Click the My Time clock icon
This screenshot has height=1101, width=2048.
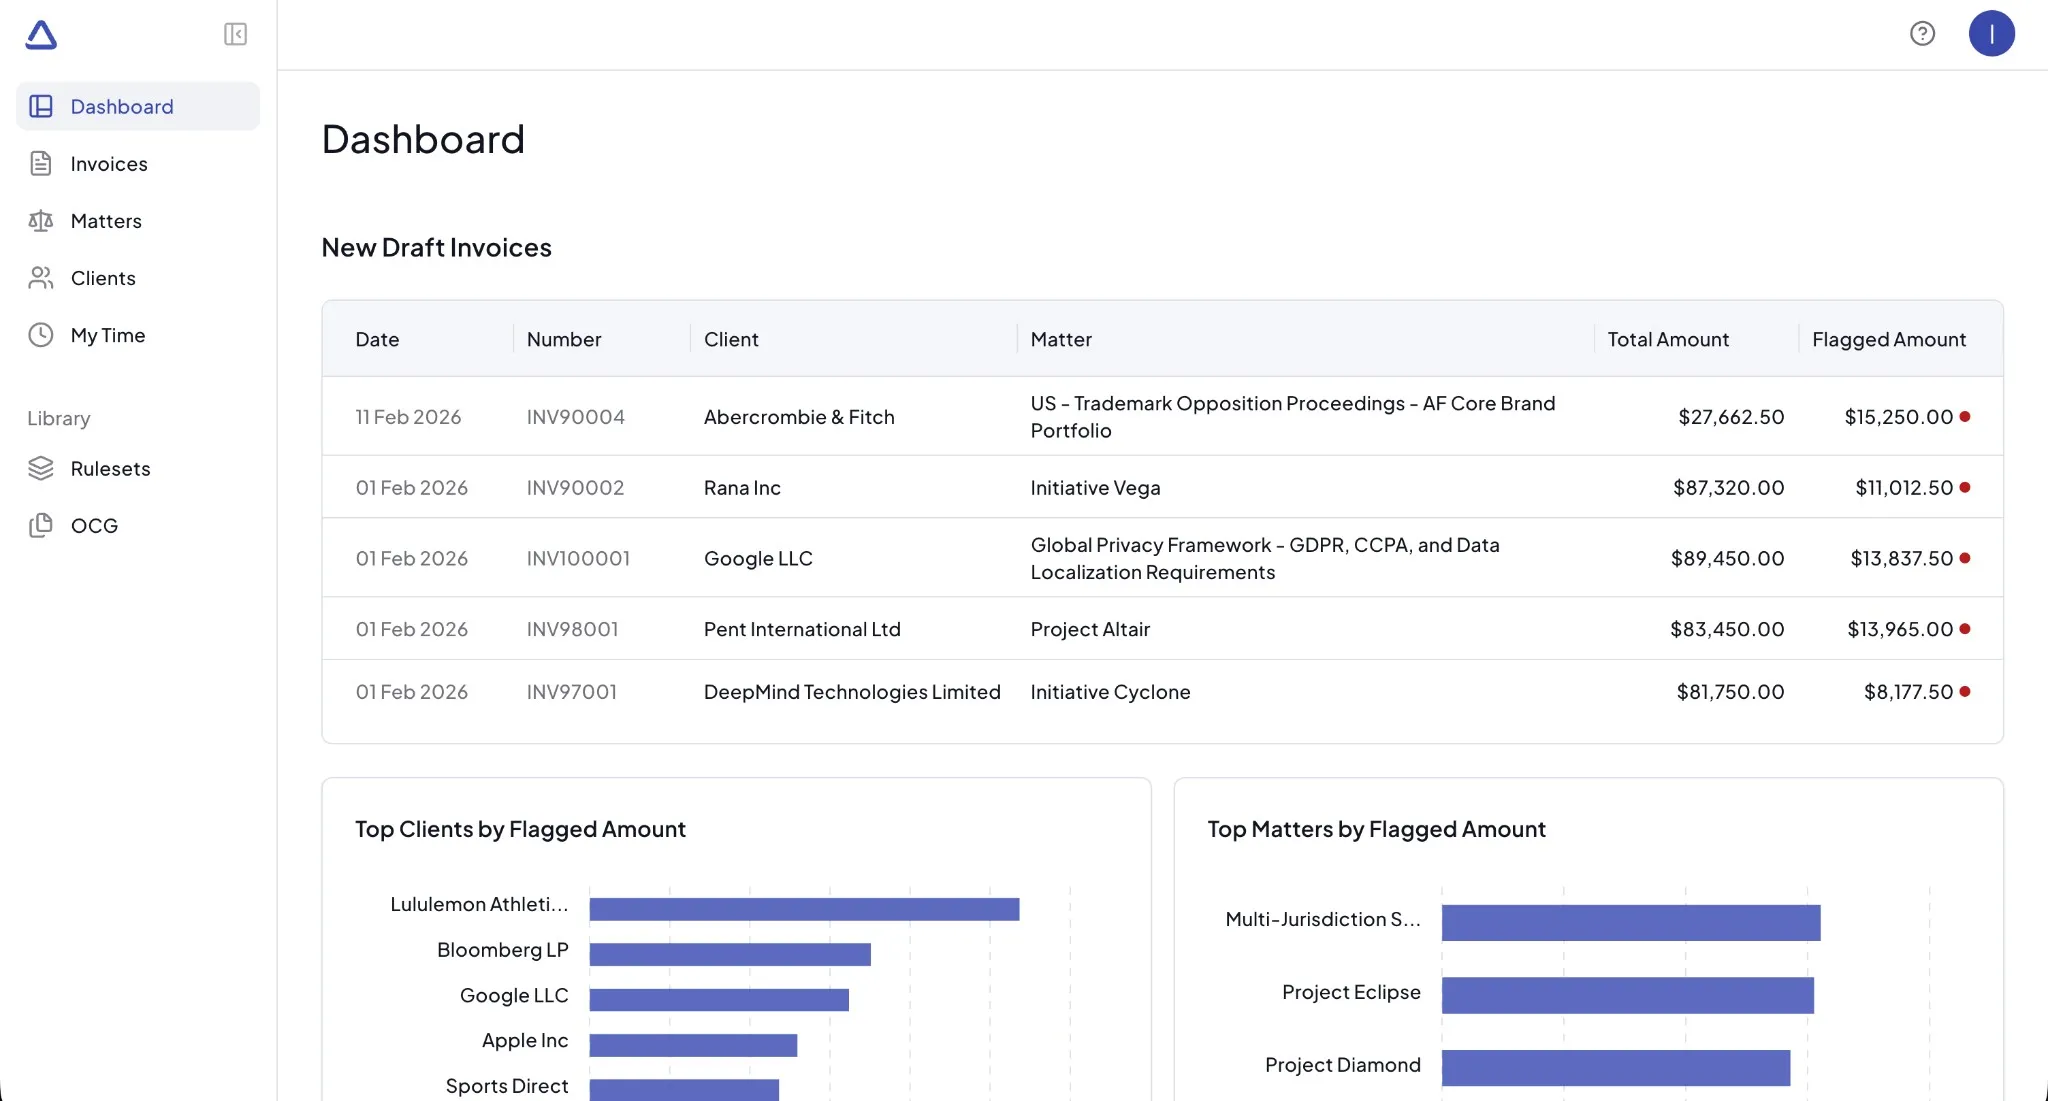(x=41, y=335)
